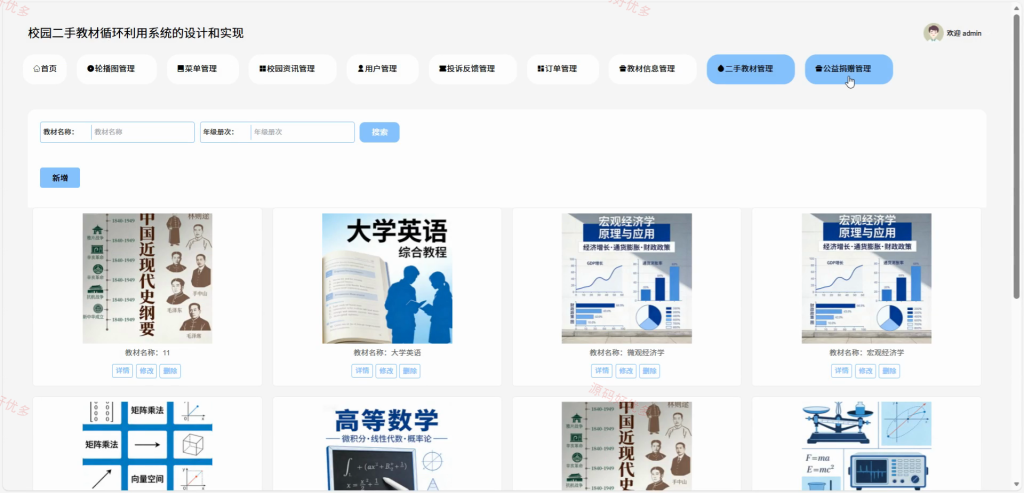1024x493 pixels.
Task: Click 删除 on the 微观经济学 card
Action: [649, 371]
